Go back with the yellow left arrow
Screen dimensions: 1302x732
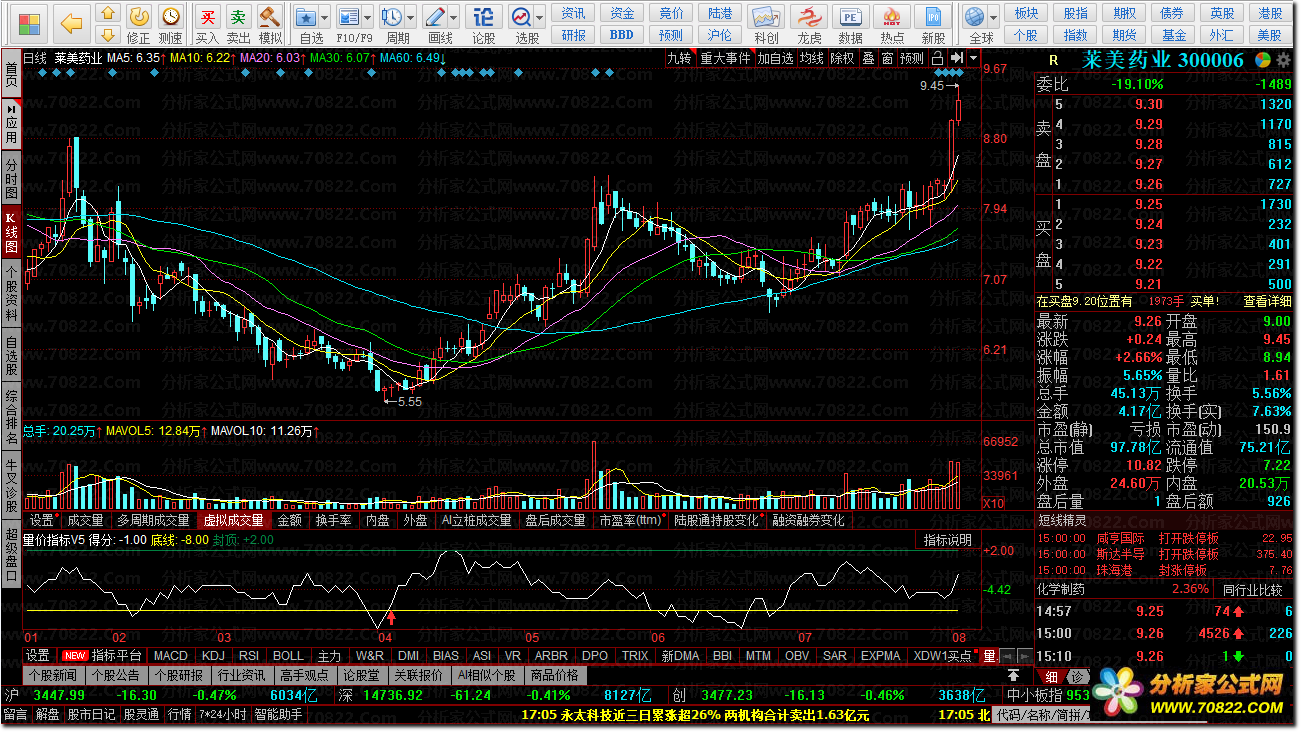(x=71, y=23)
